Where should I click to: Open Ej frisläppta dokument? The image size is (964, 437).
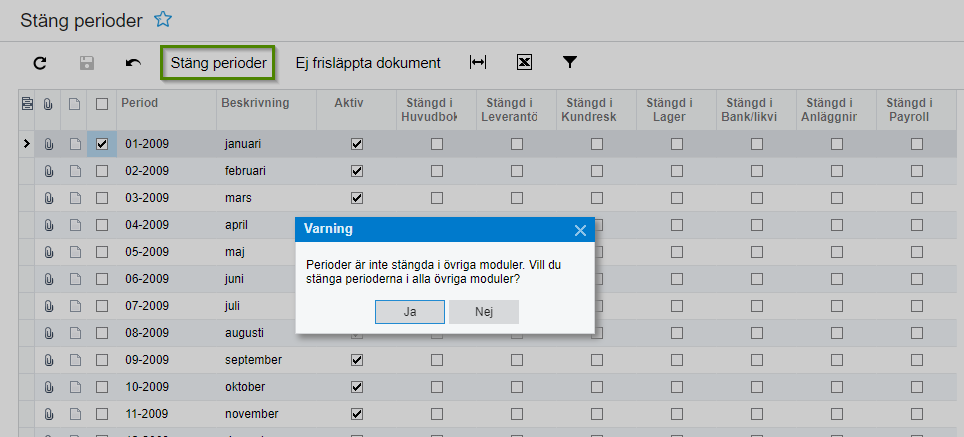point(368,63)
